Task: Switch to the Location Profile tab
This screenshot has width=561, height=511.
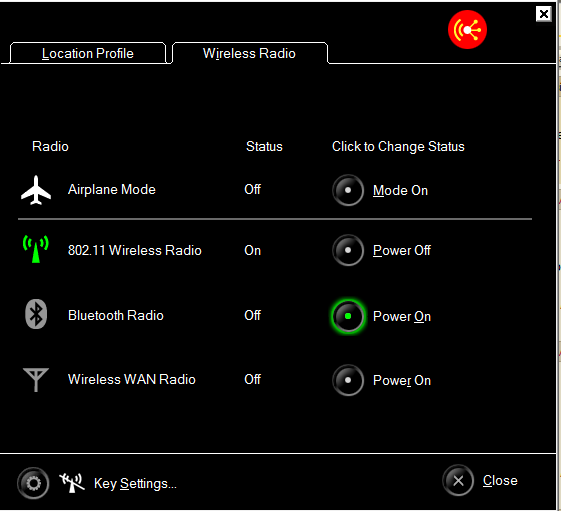Action: point(88,53)
